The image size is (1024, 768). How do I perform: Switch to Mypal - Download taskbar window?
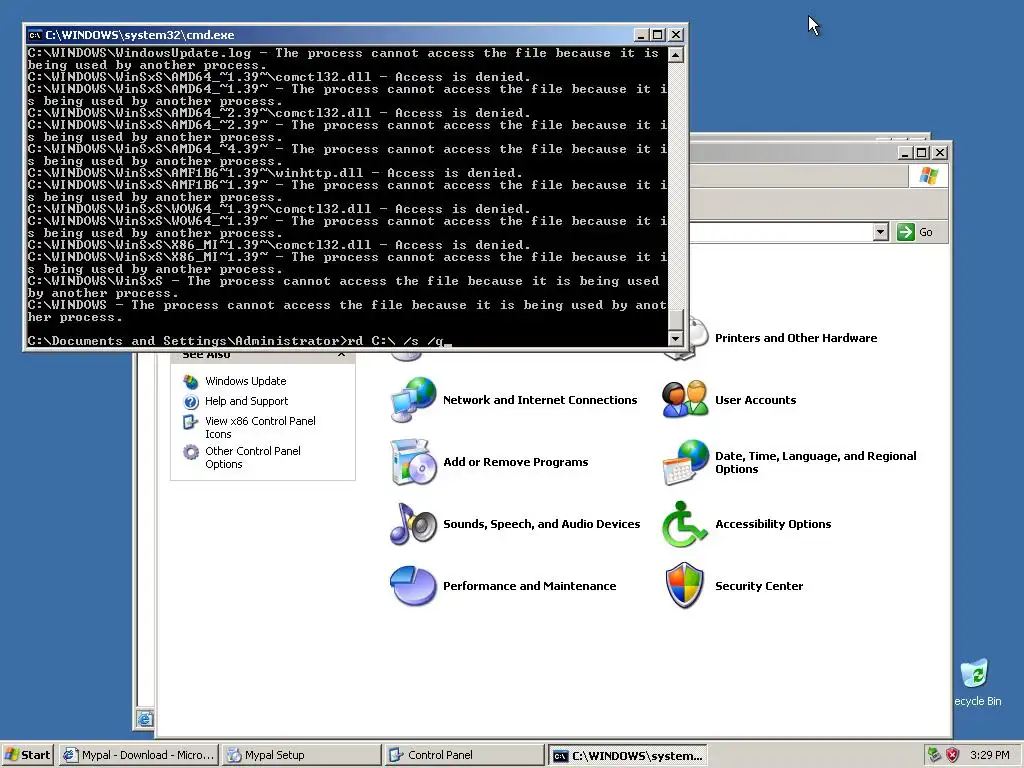point(138,755)
